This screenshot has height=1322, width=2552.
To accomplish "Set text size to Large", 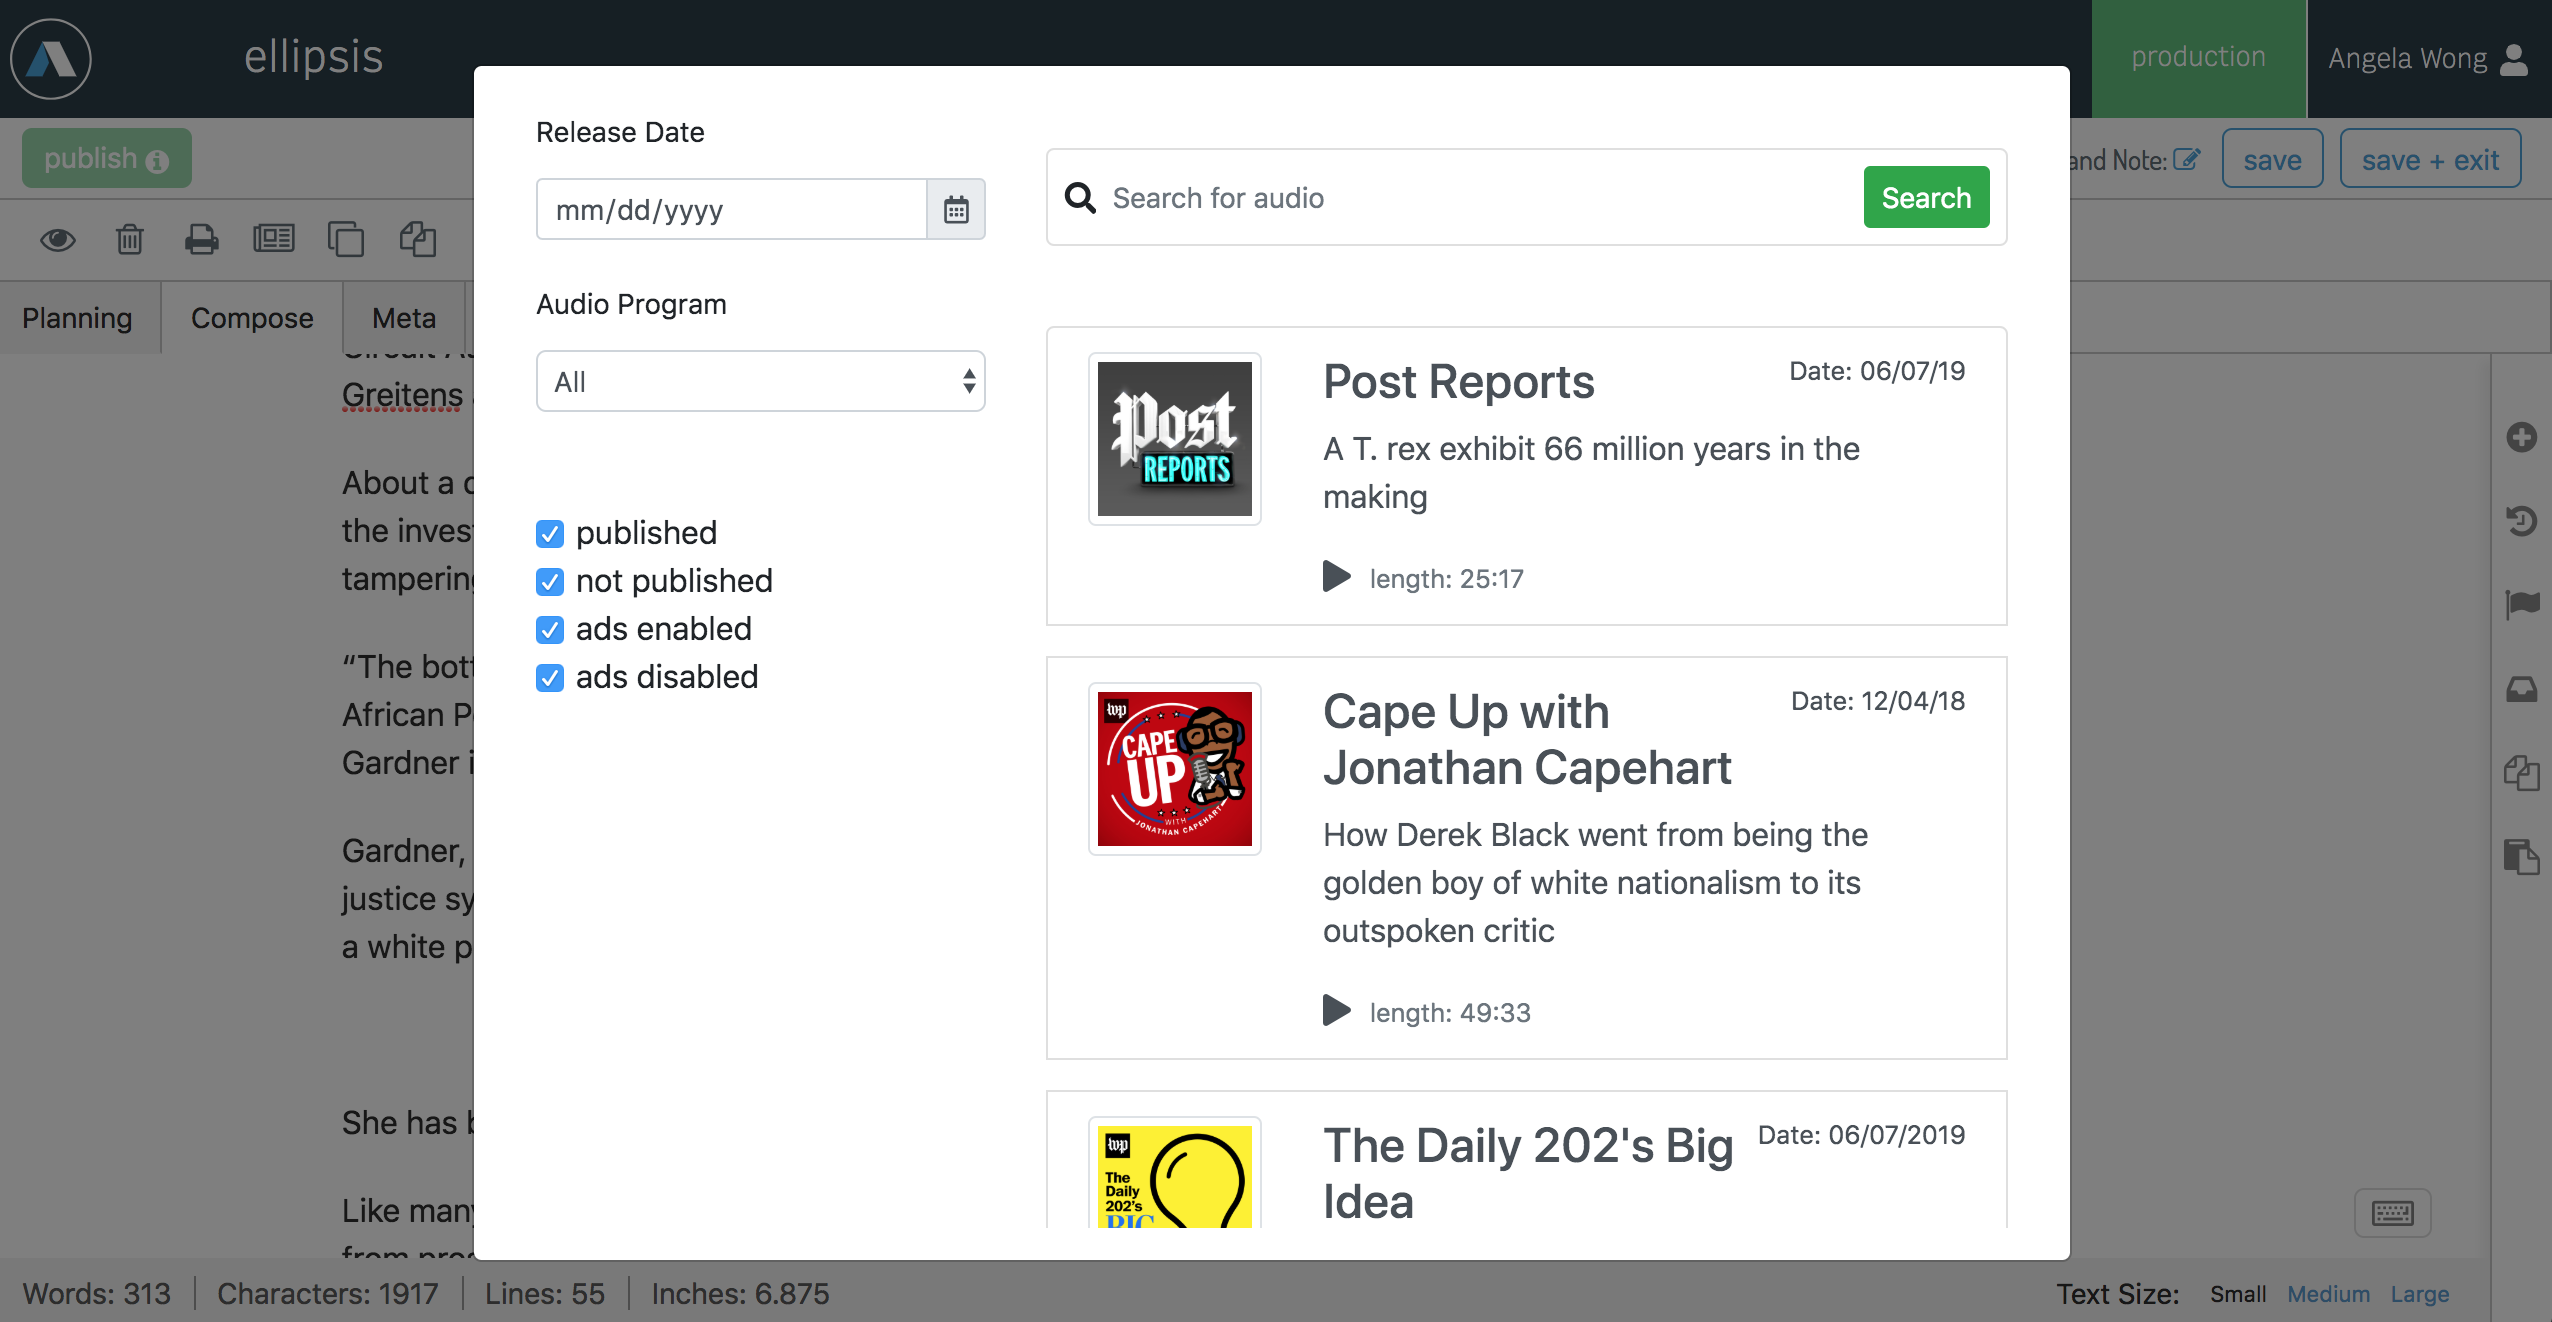I will (2420, 1294).
